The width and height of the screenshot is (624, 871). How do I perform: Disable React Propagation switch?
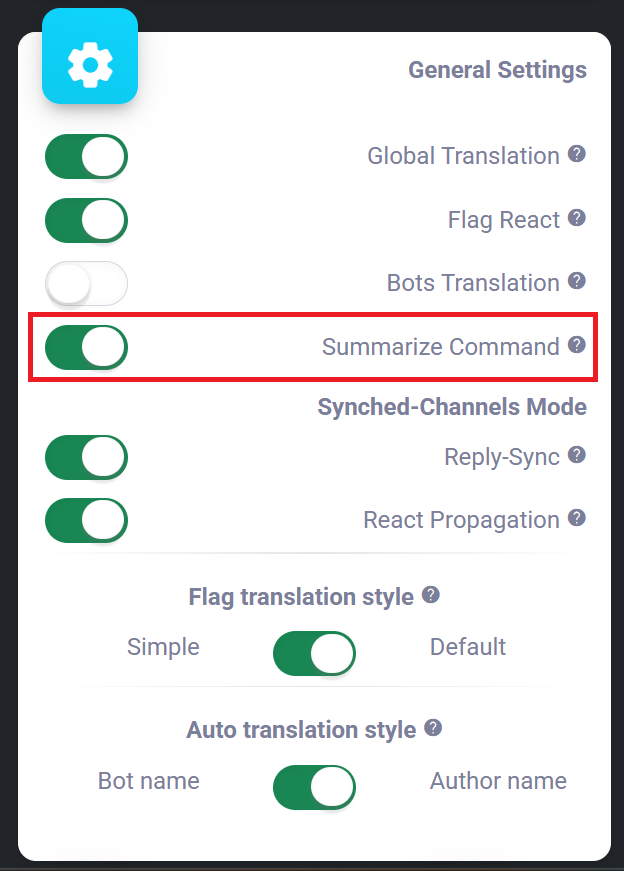[x=87, y=520]
